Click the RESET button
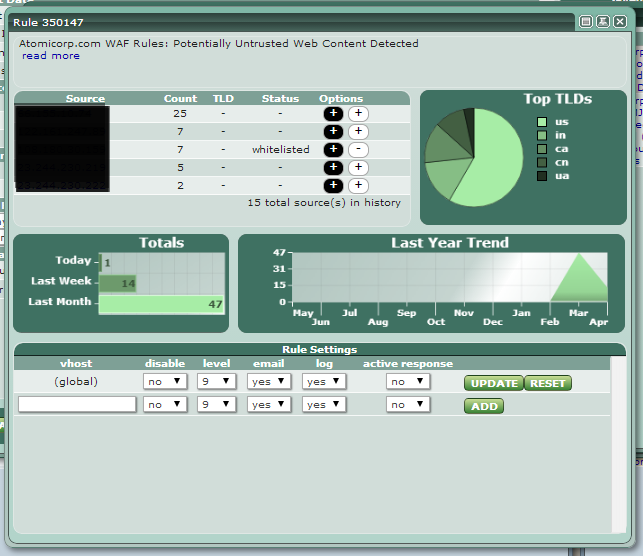The width and height of the screenshot is (643, 556). 547,383
